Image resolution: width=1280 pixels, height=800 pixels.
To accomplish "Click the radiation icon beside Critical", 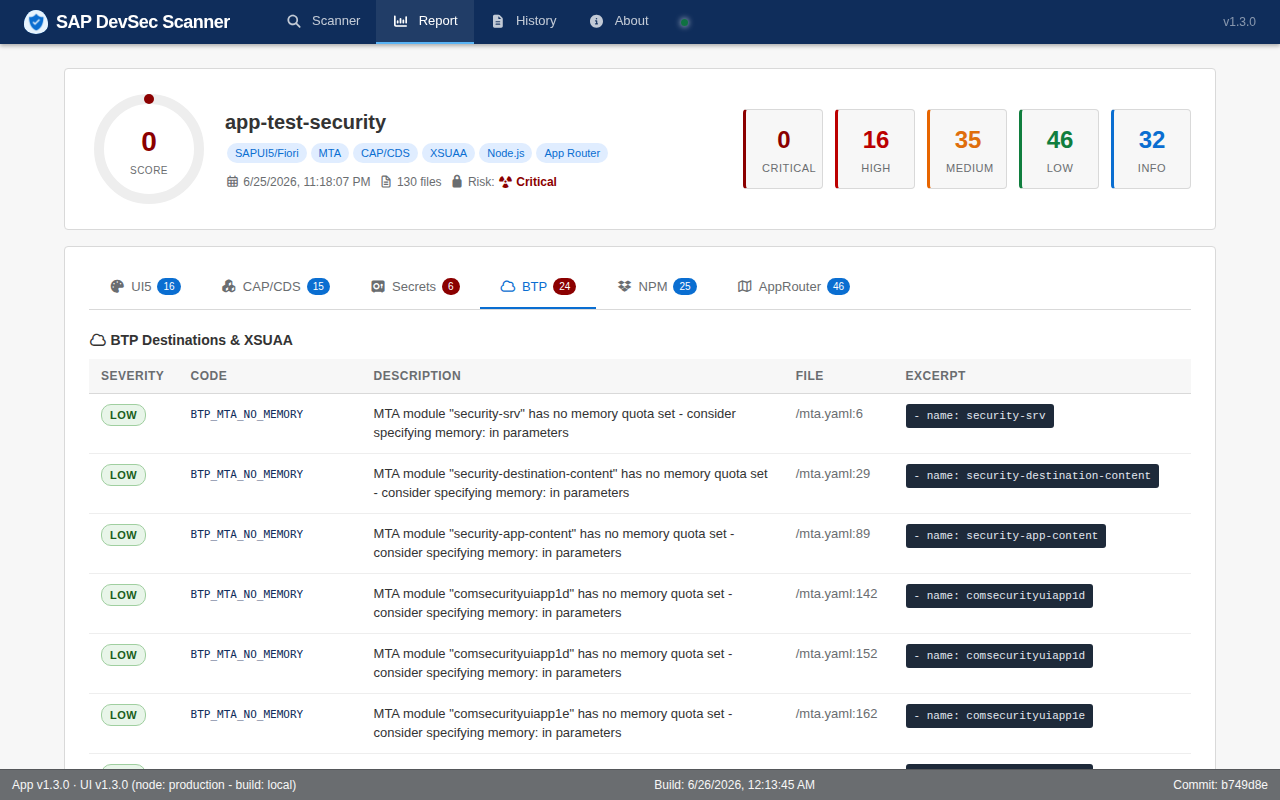I will 505,182.
